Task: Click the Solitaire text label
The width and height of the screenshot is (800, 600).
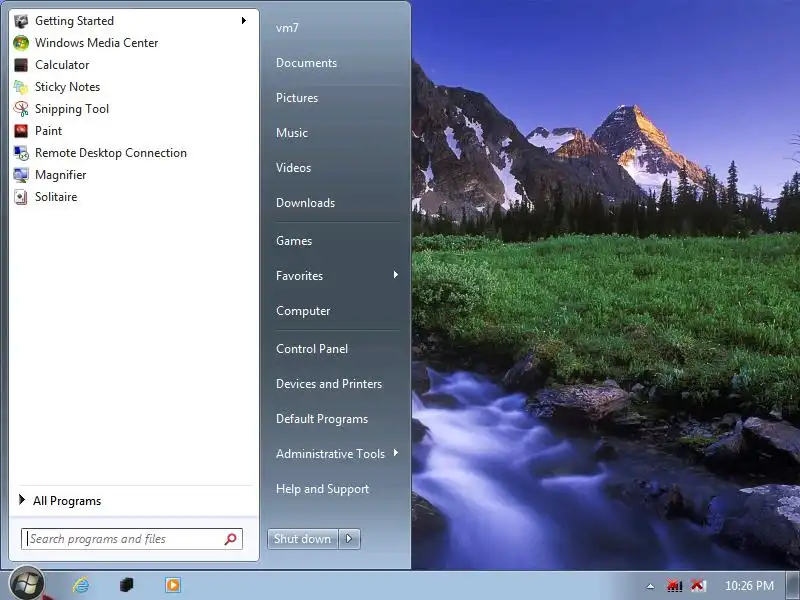Action: tap(56, 196)
